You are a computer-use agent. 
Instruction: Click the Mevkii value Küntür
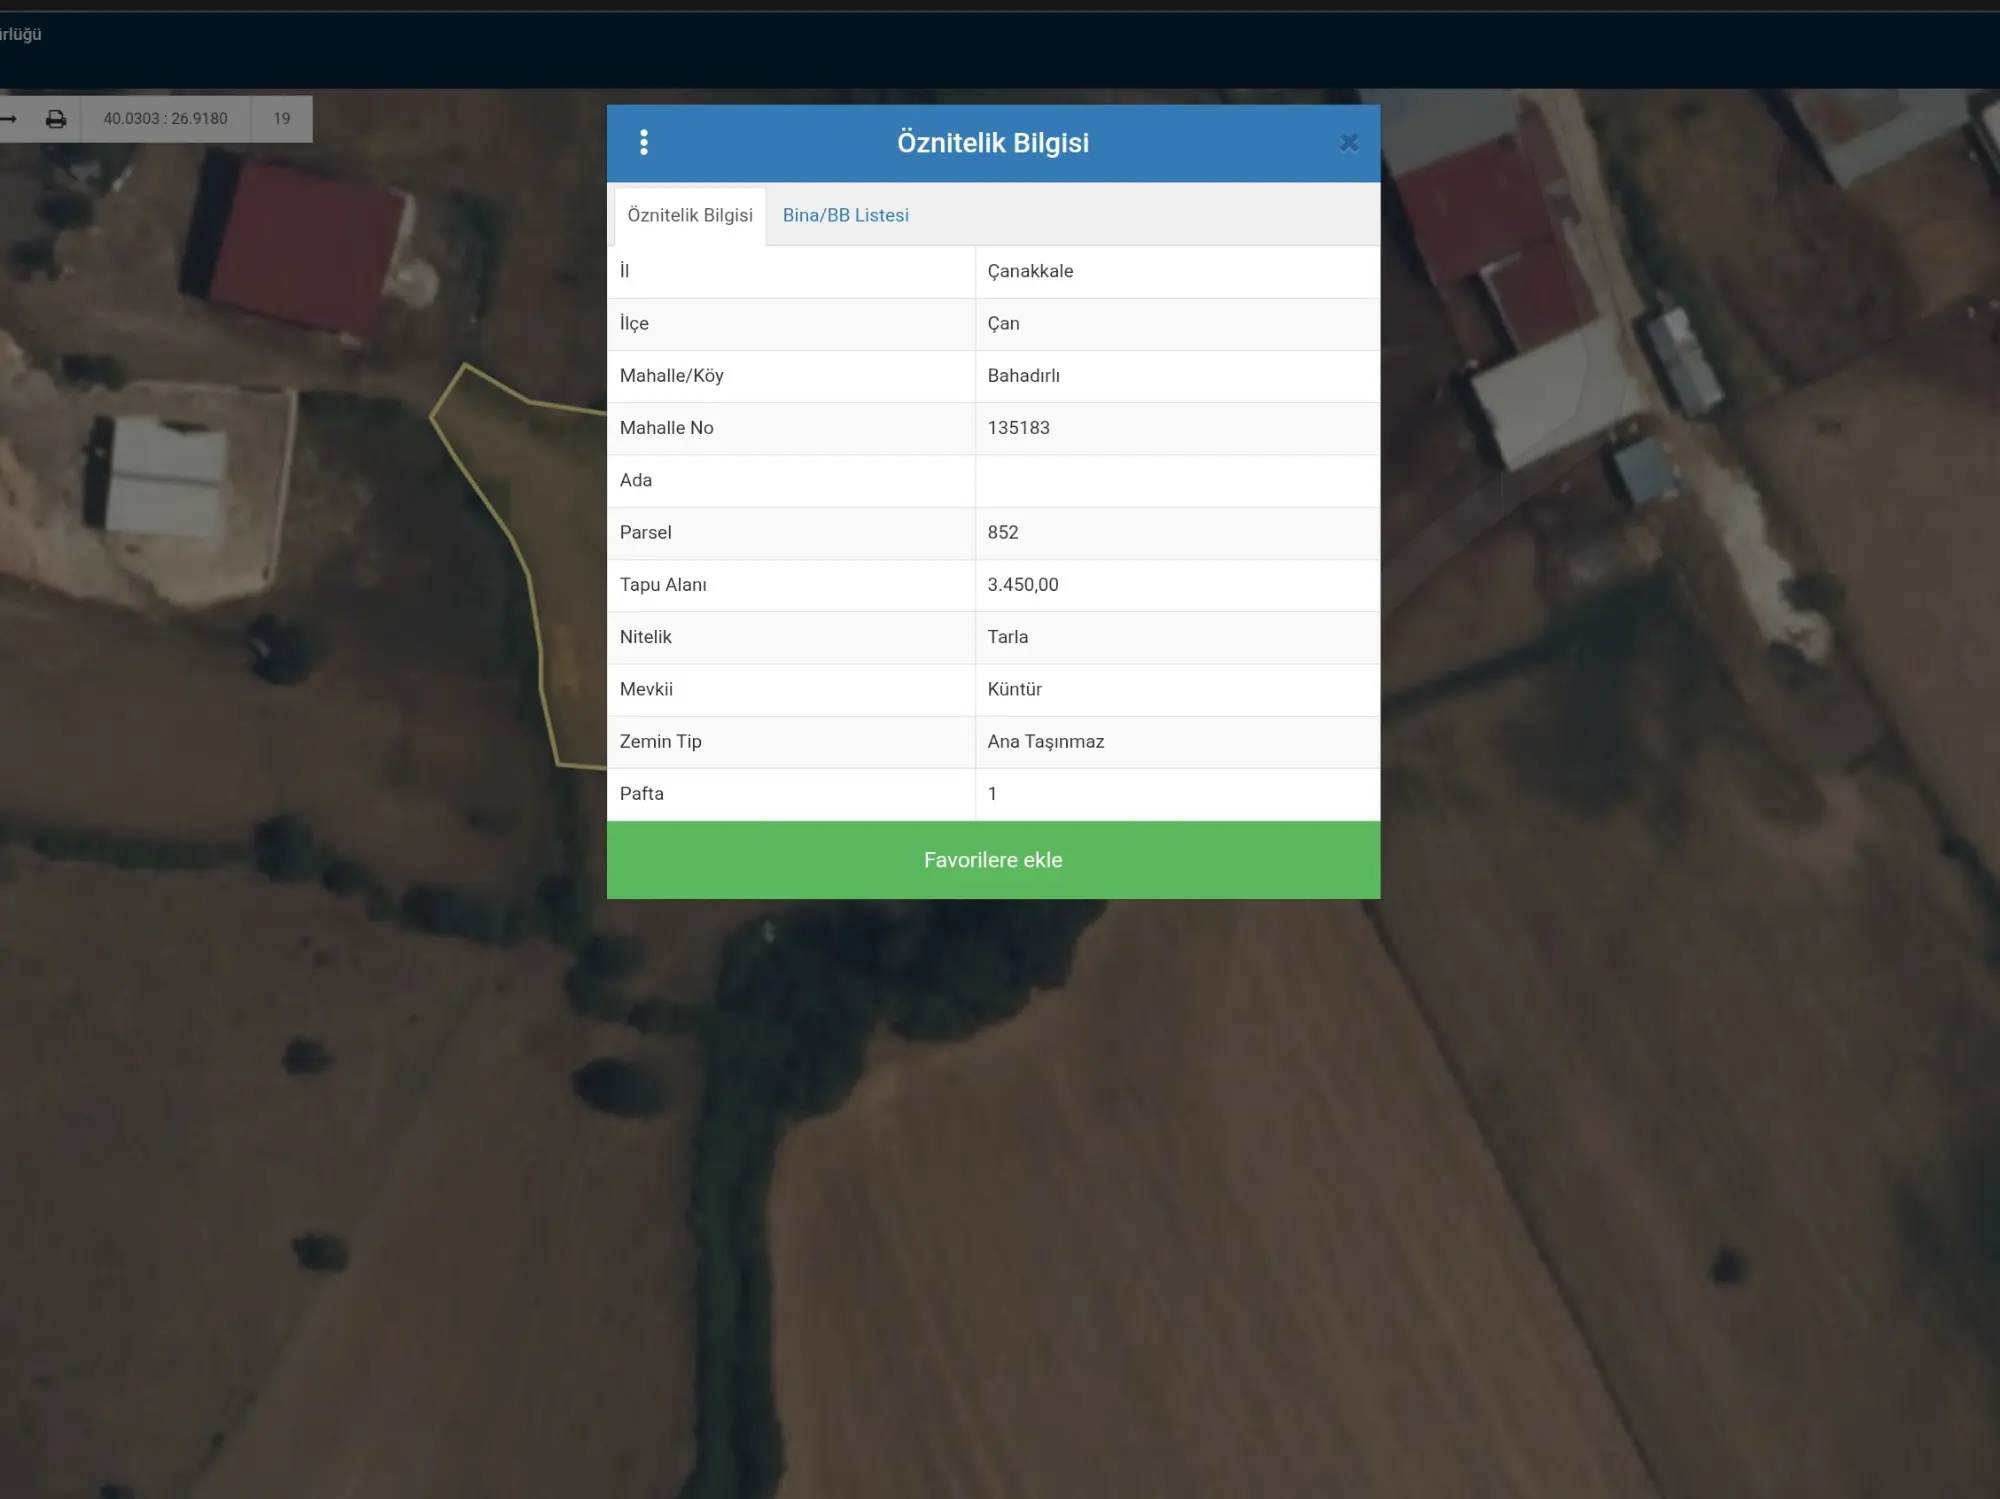click(1014, 689)
